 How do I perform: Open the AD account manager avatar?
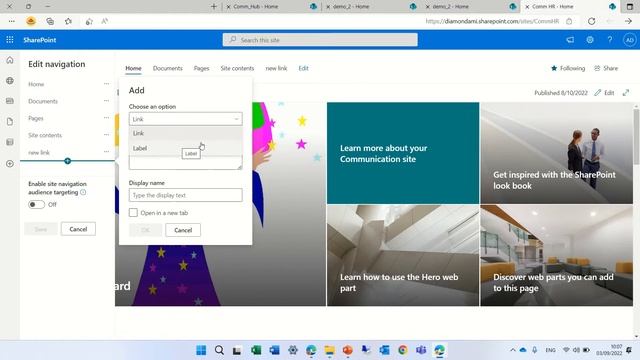click(629, 40)
